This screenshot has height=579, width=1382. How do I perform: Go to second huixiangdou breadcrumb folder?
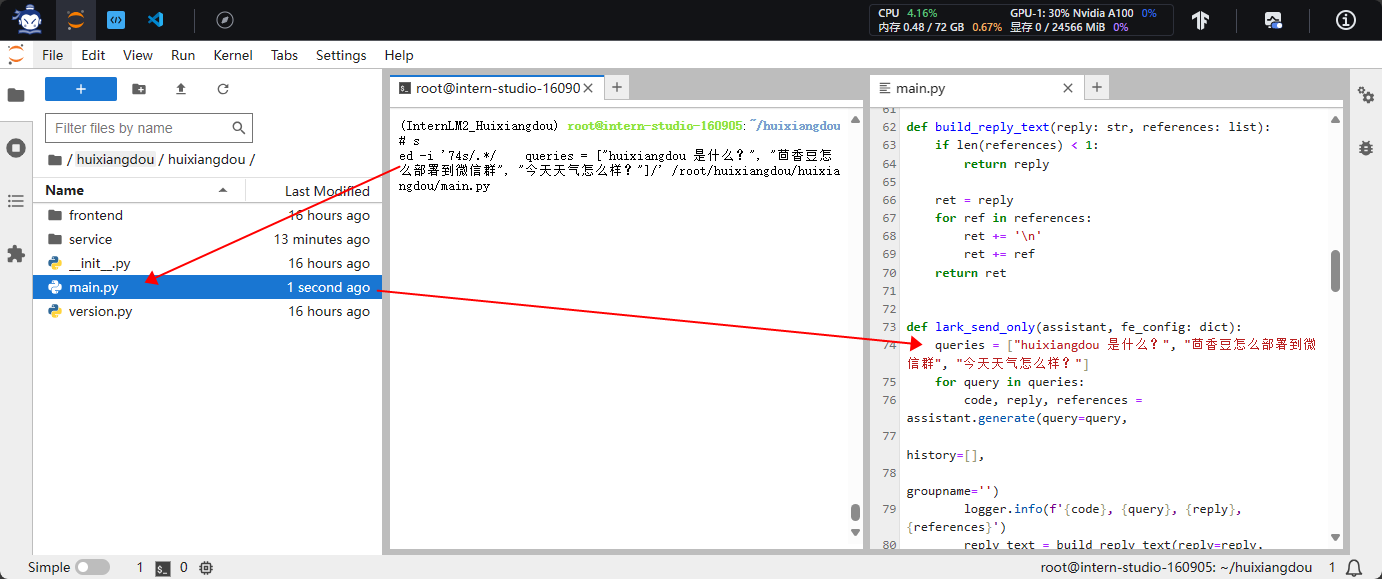point(207,159)
